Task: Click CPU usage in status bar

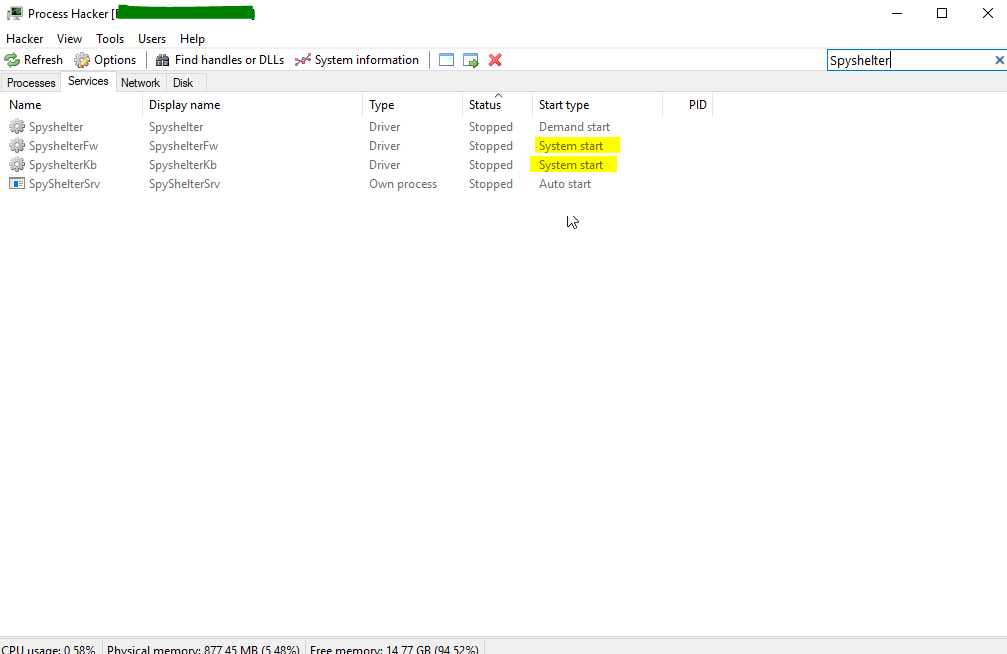Action: coord(48,648)
